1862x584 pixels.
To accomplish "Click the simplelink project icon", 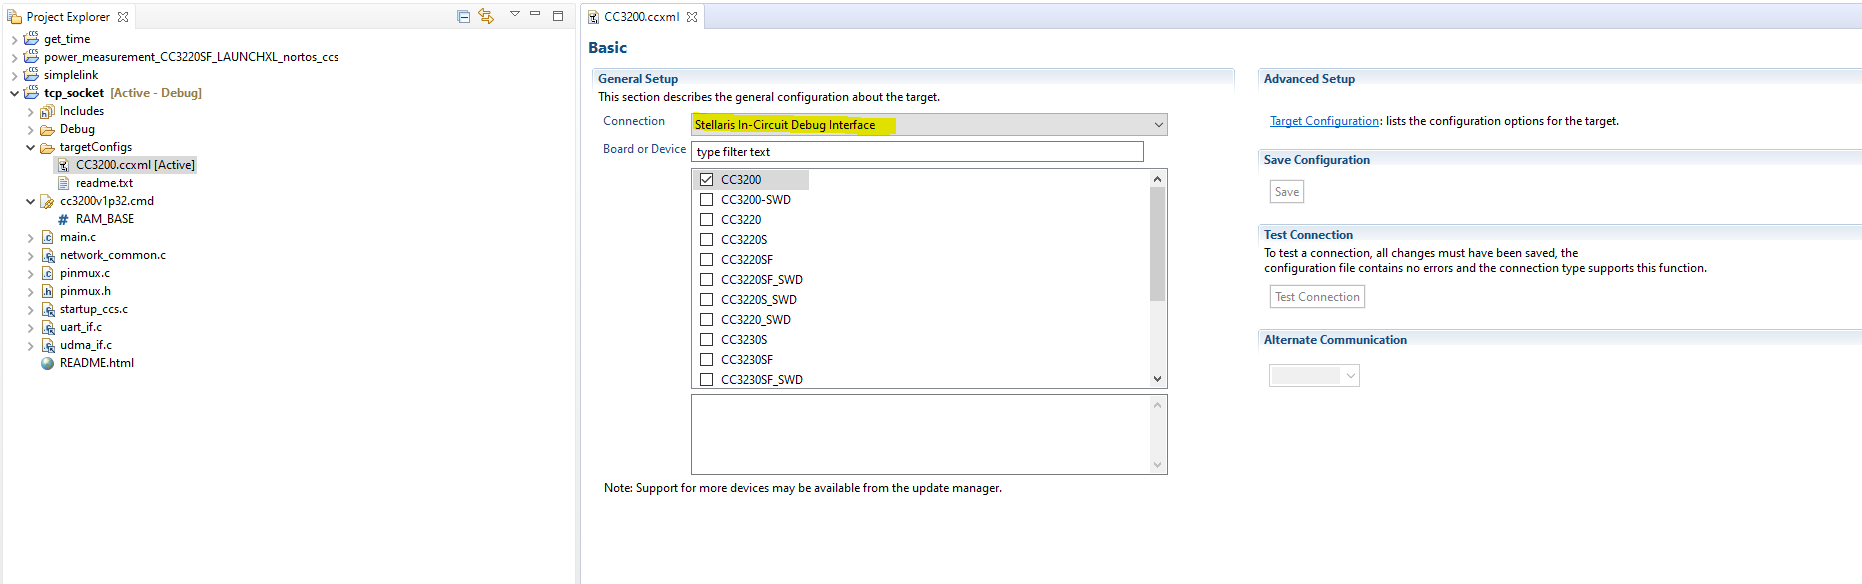I will click(31, 75).
